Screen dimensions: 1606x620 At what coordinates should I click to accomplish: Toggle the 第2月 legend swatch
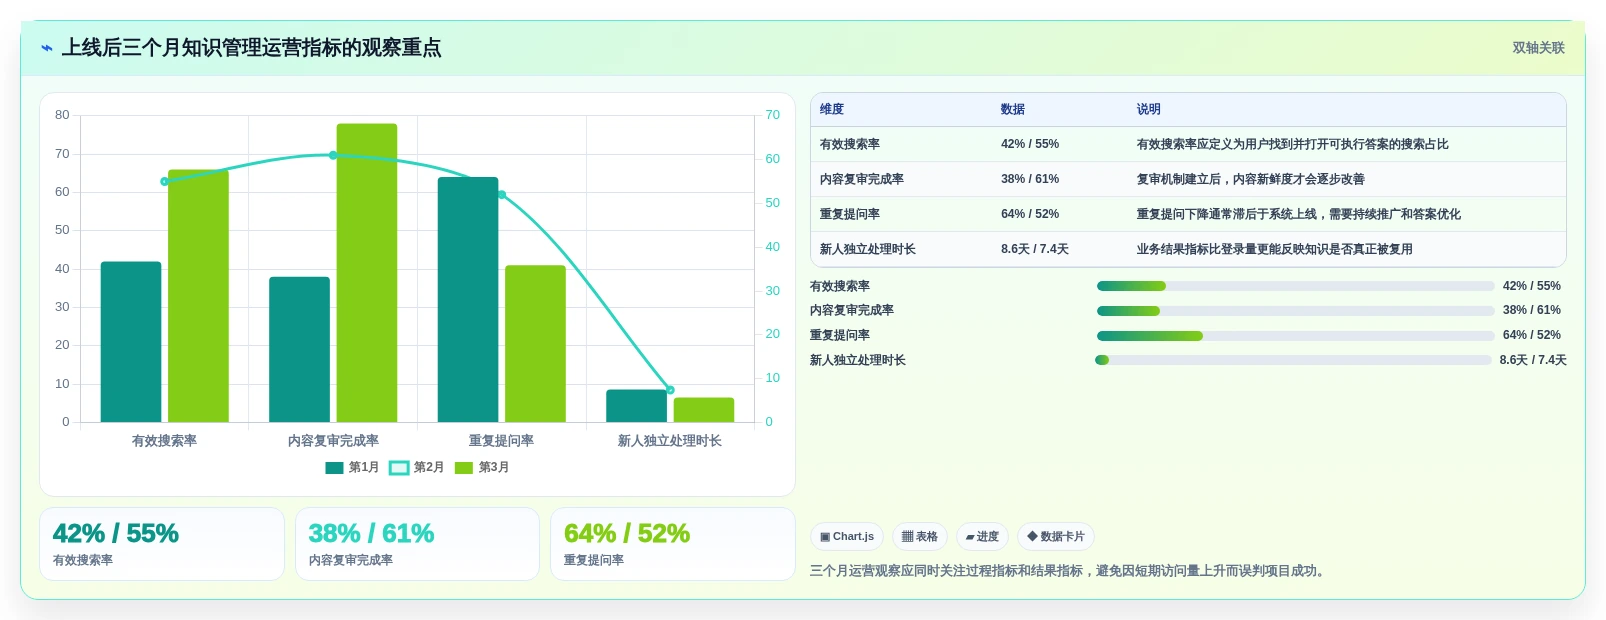pyautogui.click(x=399, y=468)
